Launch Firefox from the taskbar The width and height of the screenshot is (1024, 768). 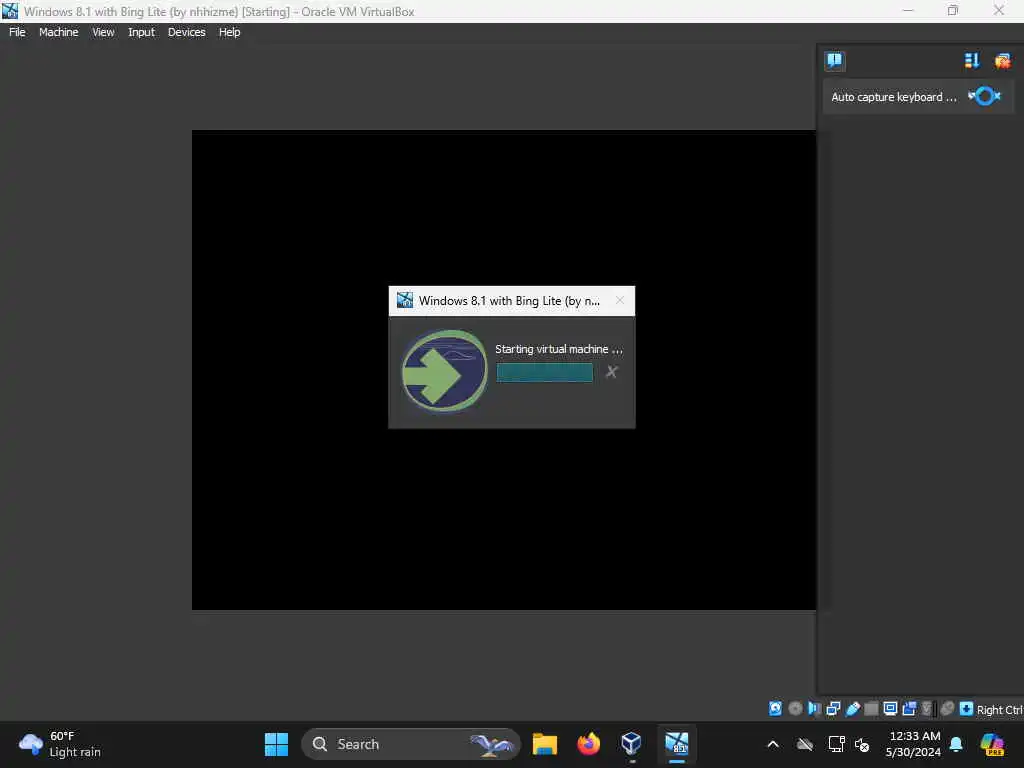[x=588, y=744]
